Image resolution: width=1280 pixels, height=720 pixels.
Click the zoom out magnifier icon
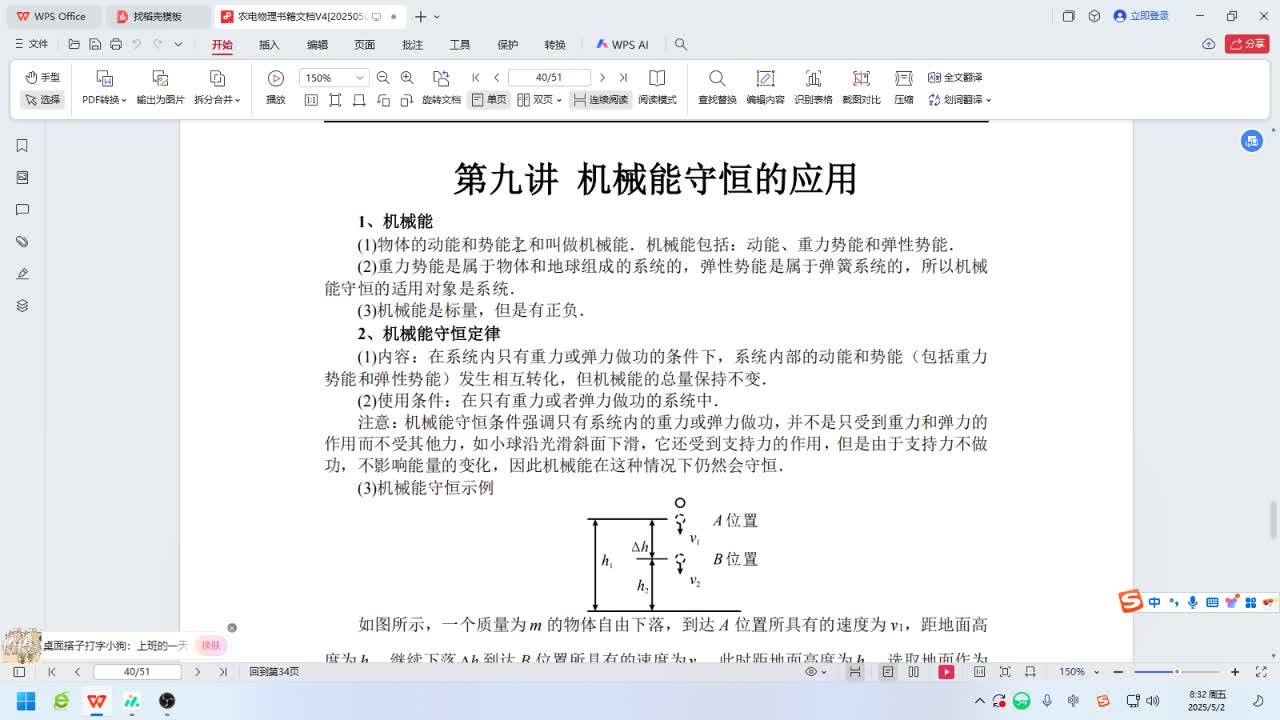coord(384,78)
